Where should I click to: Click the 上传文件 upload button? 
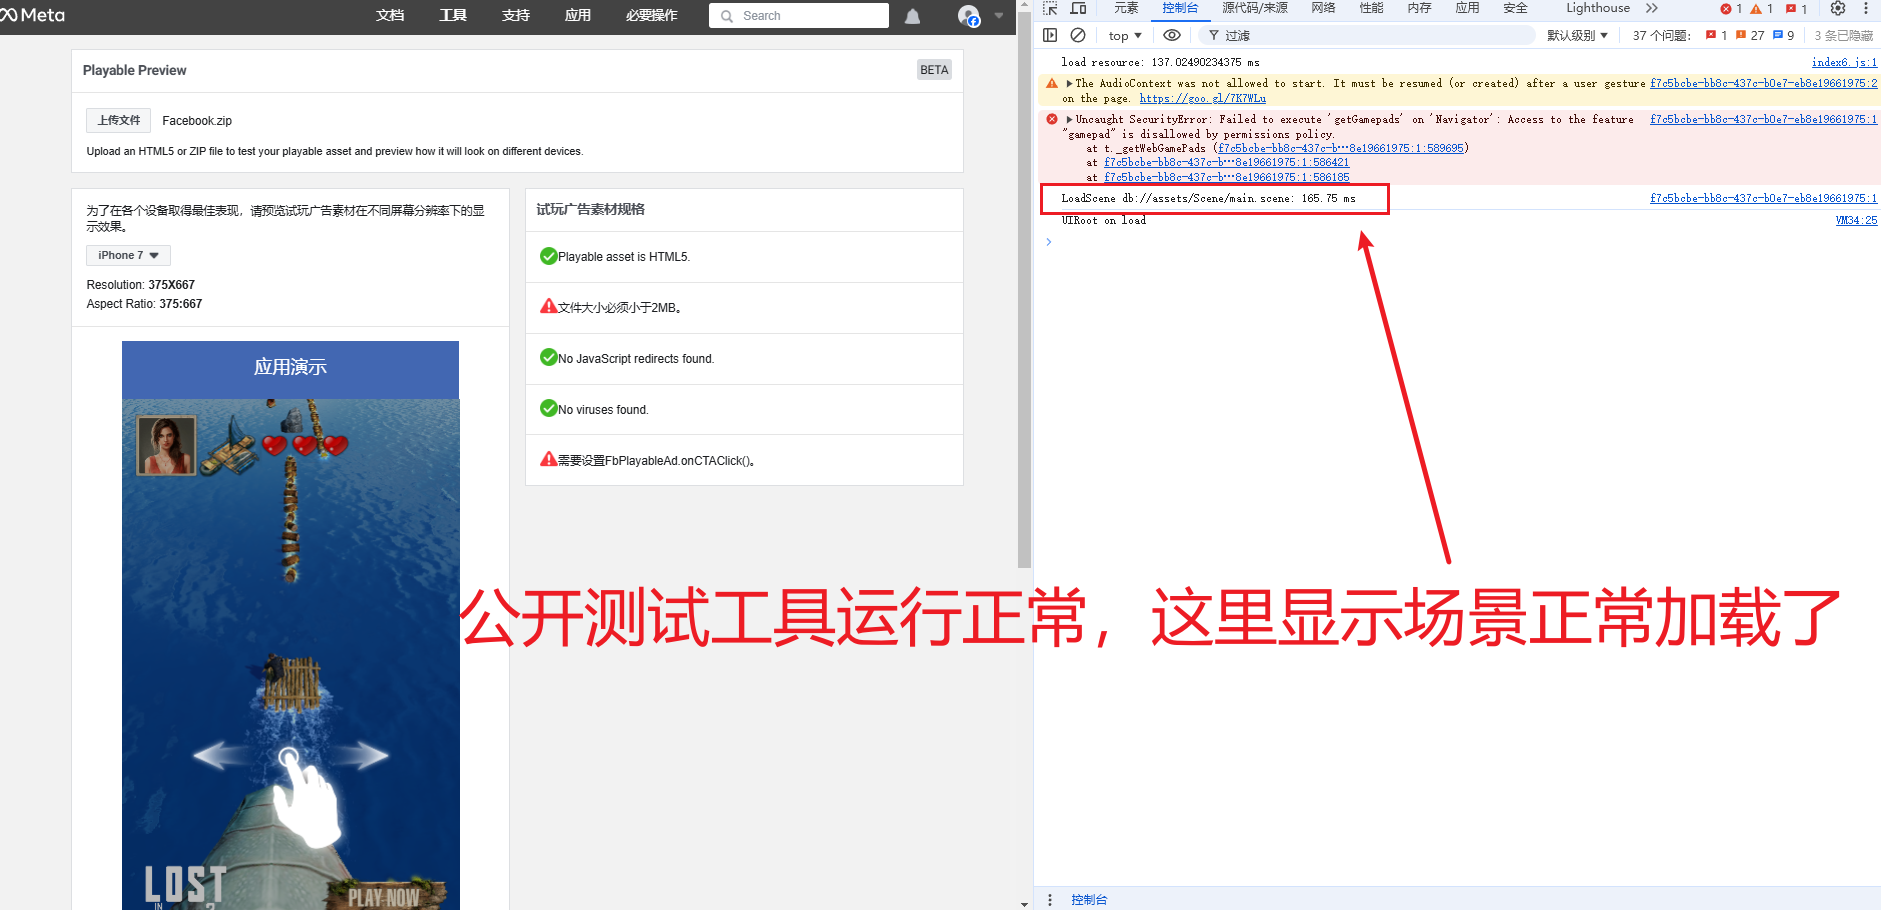pyautogui.click(x=119, y=120)
